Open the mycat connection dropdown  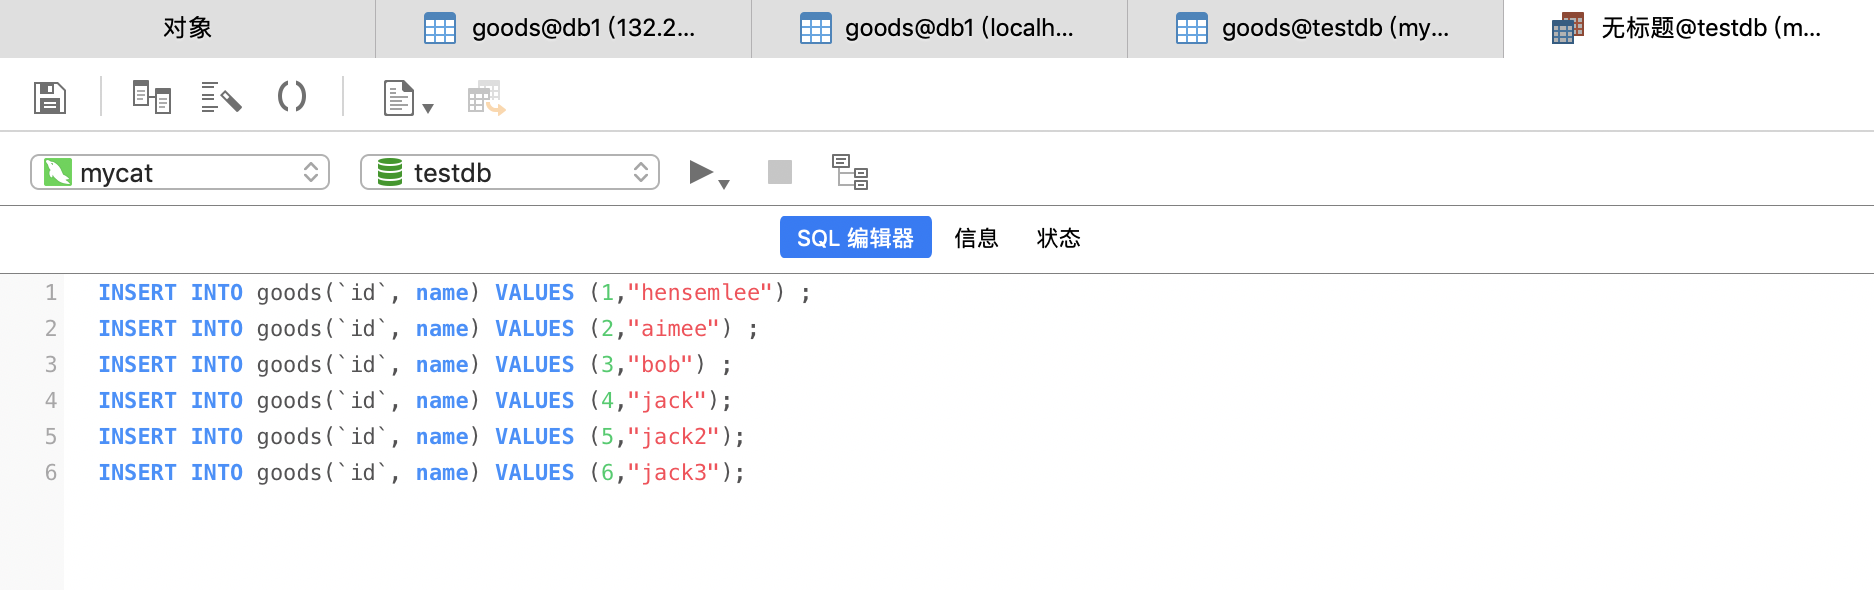pyautogui.click(x=180, y=172)
